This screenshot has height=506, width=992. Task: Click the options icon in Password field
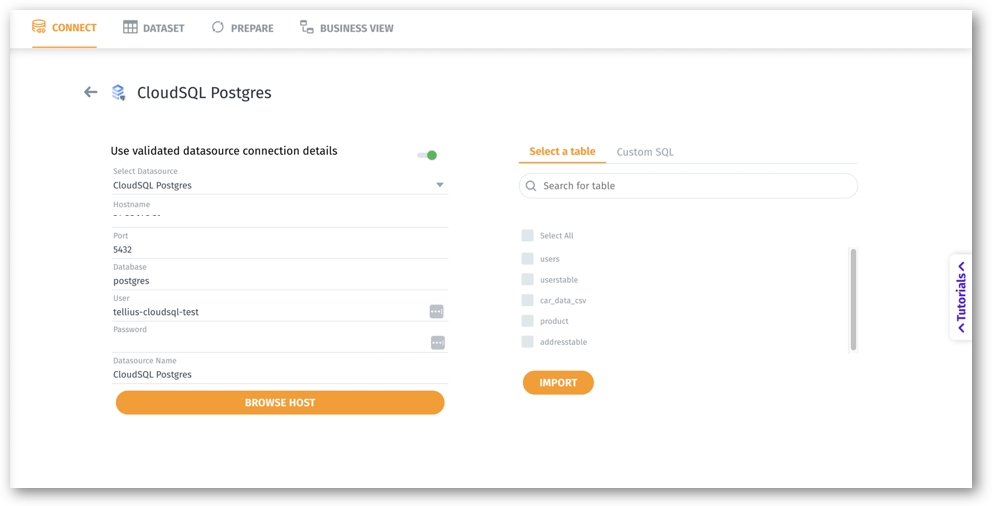pyautogui.click(x=437, y=343)
